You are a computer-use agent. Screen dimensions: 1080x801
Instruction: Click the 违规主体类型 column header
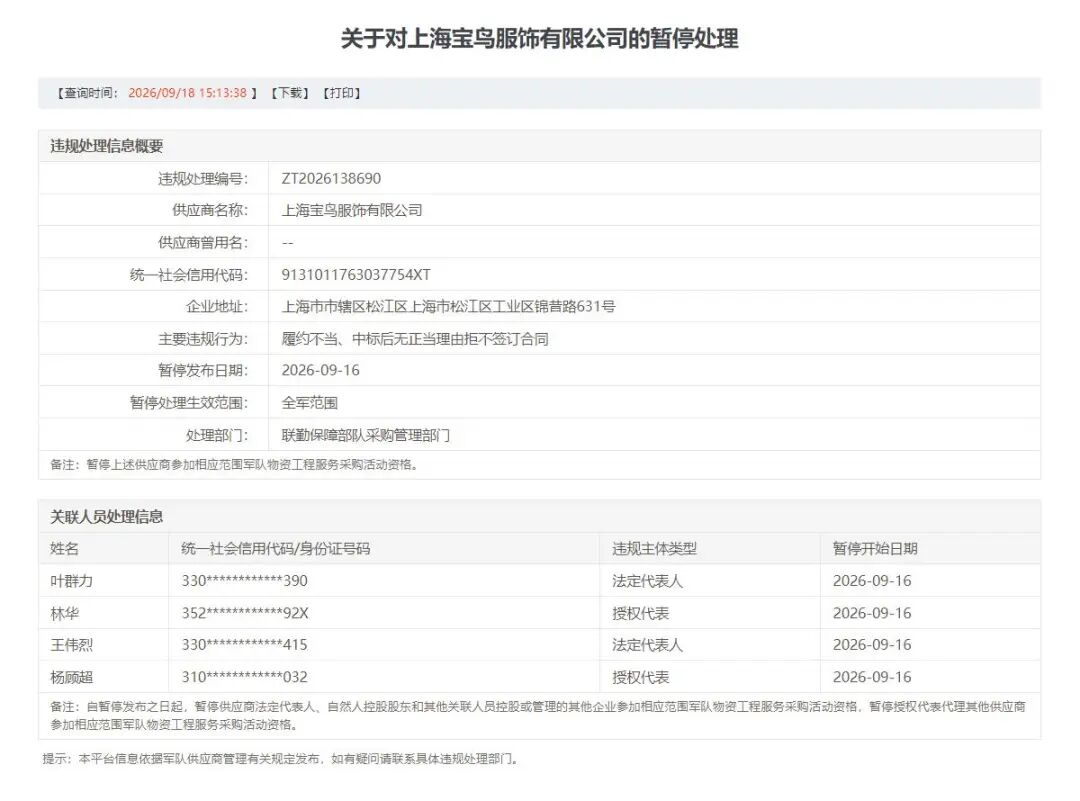coord(654,549)
